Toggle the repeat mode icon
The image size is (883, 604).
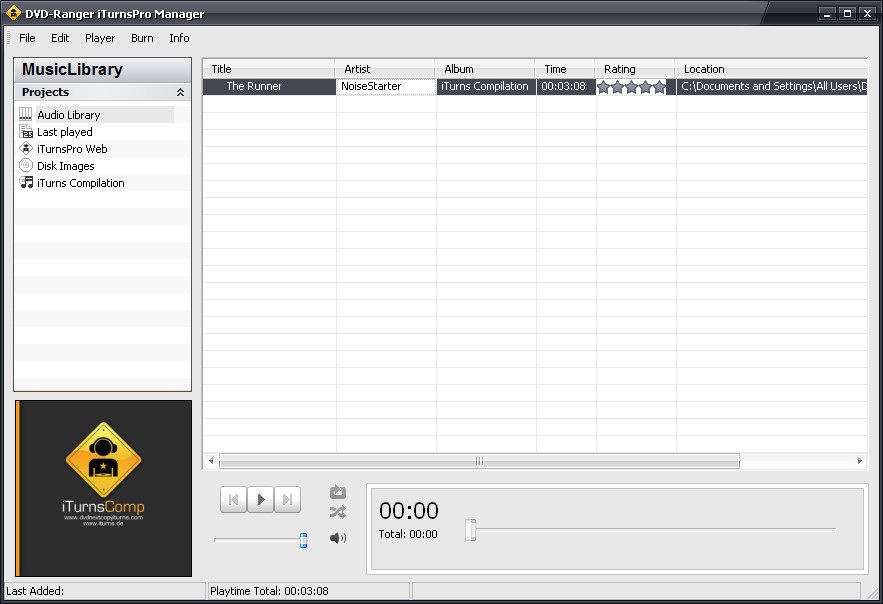coord(337,492)
